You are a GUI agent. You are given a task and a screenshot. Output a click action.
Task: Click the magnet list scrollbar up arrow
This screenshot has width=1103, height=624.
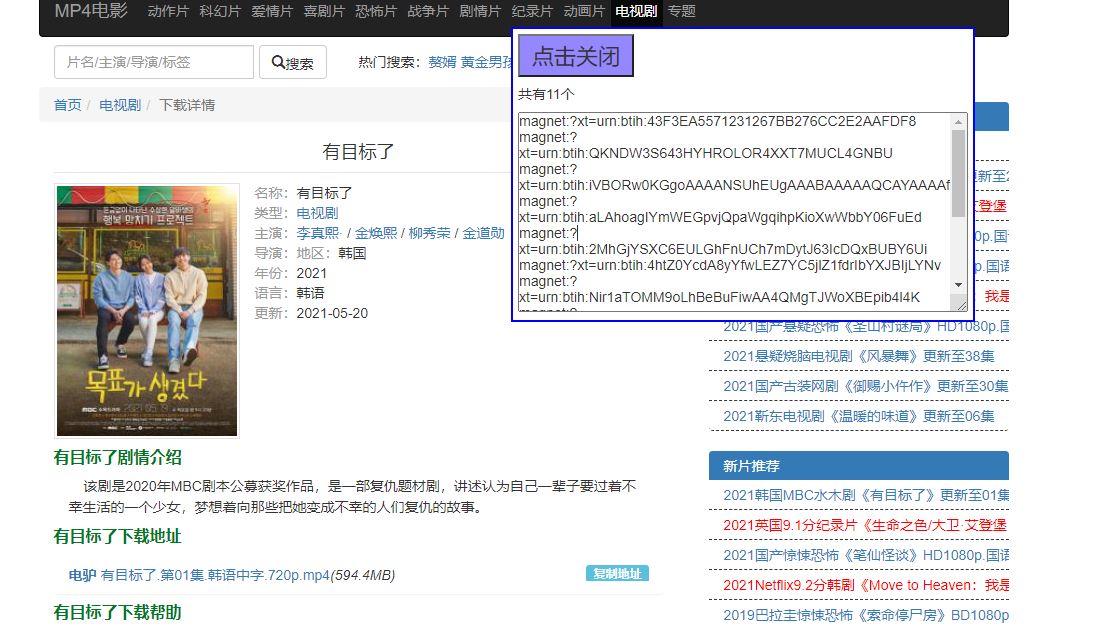(x=959, y=122)
